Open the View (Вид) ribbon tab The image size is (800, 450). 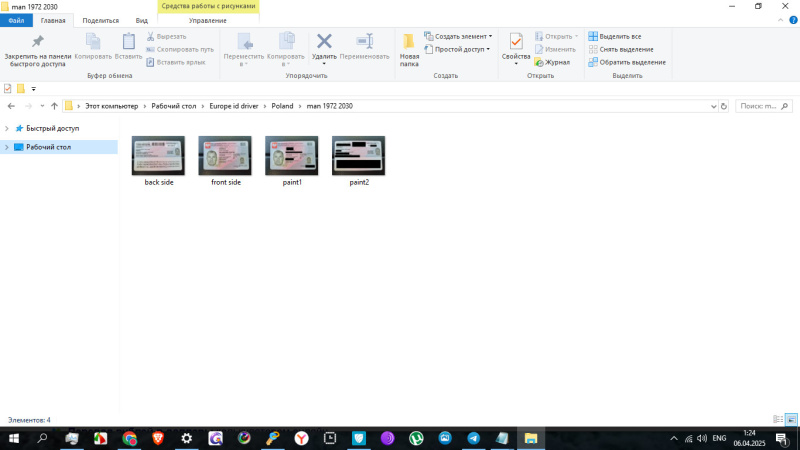tap(141, 20)
